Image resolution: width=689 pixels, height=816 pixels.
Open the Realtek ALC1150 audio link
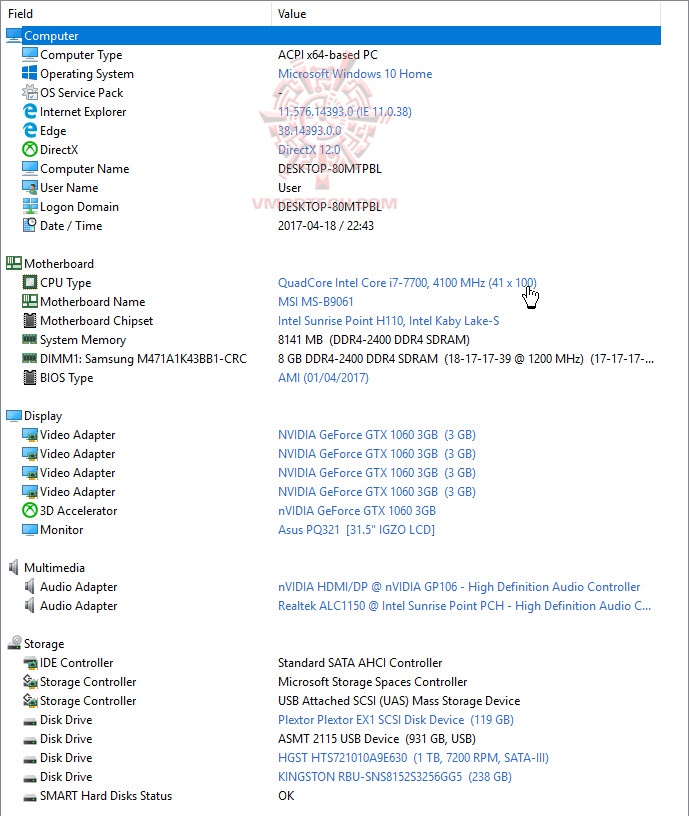point(464,606)
